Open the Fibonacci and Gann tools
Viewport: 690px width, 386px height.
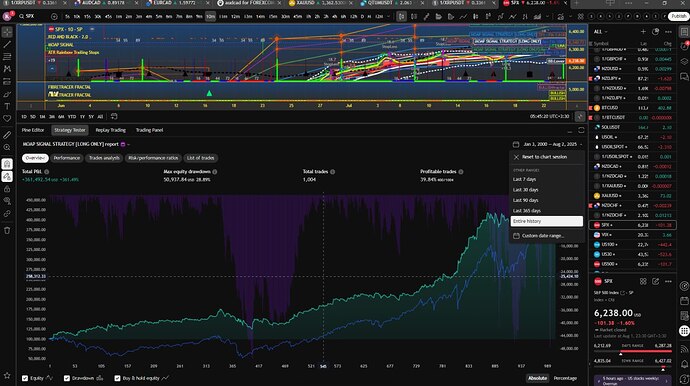click(7, 57)
